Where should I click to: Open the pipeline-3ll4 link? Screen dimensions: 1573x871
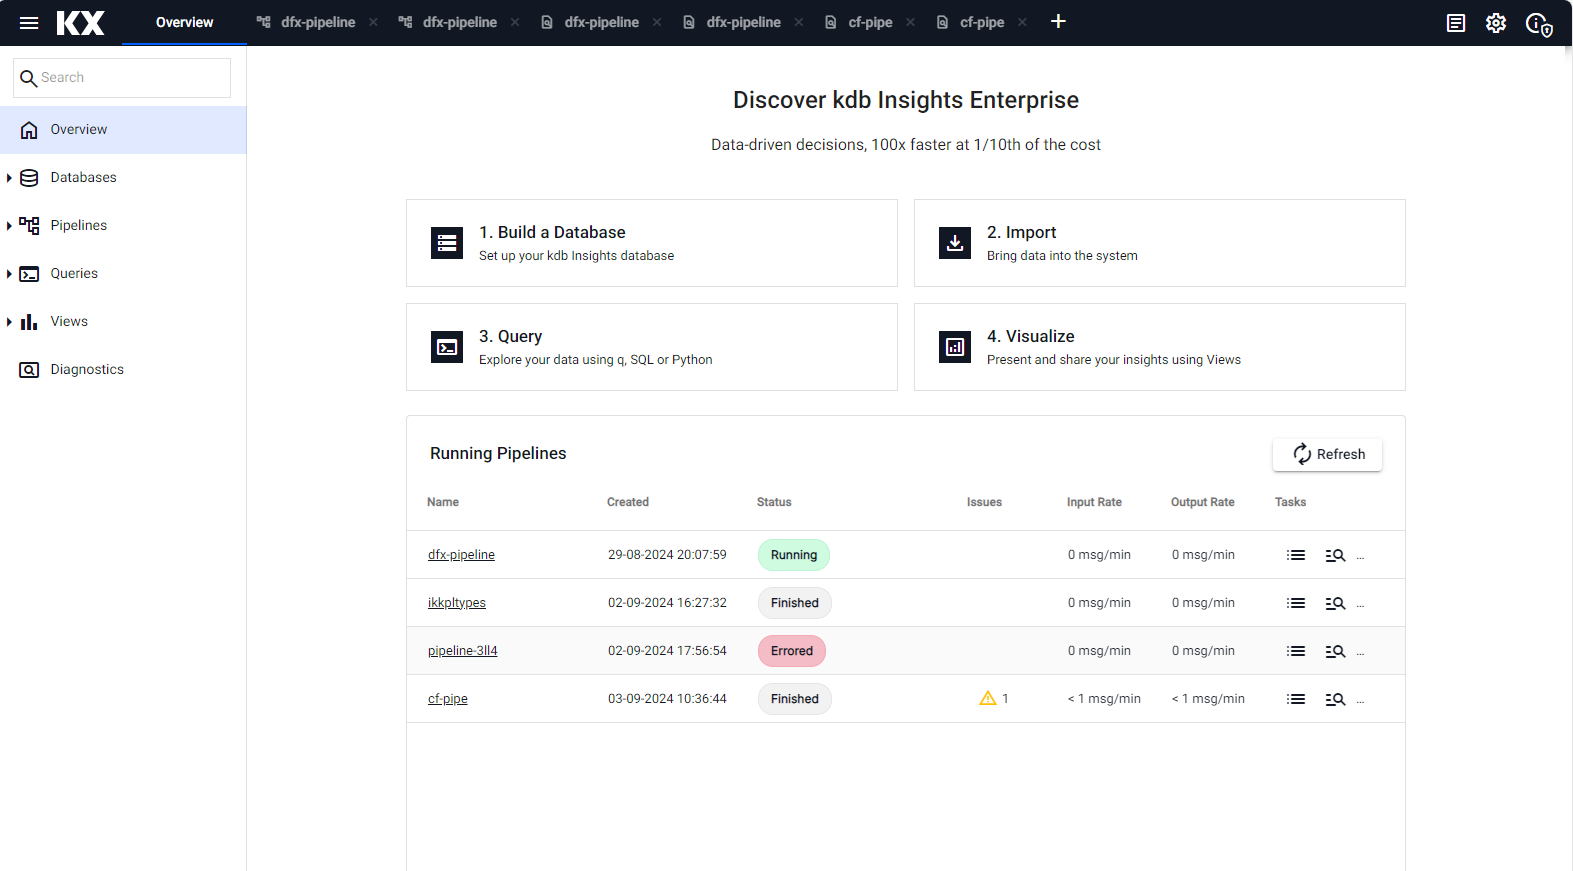pos(463,651)
